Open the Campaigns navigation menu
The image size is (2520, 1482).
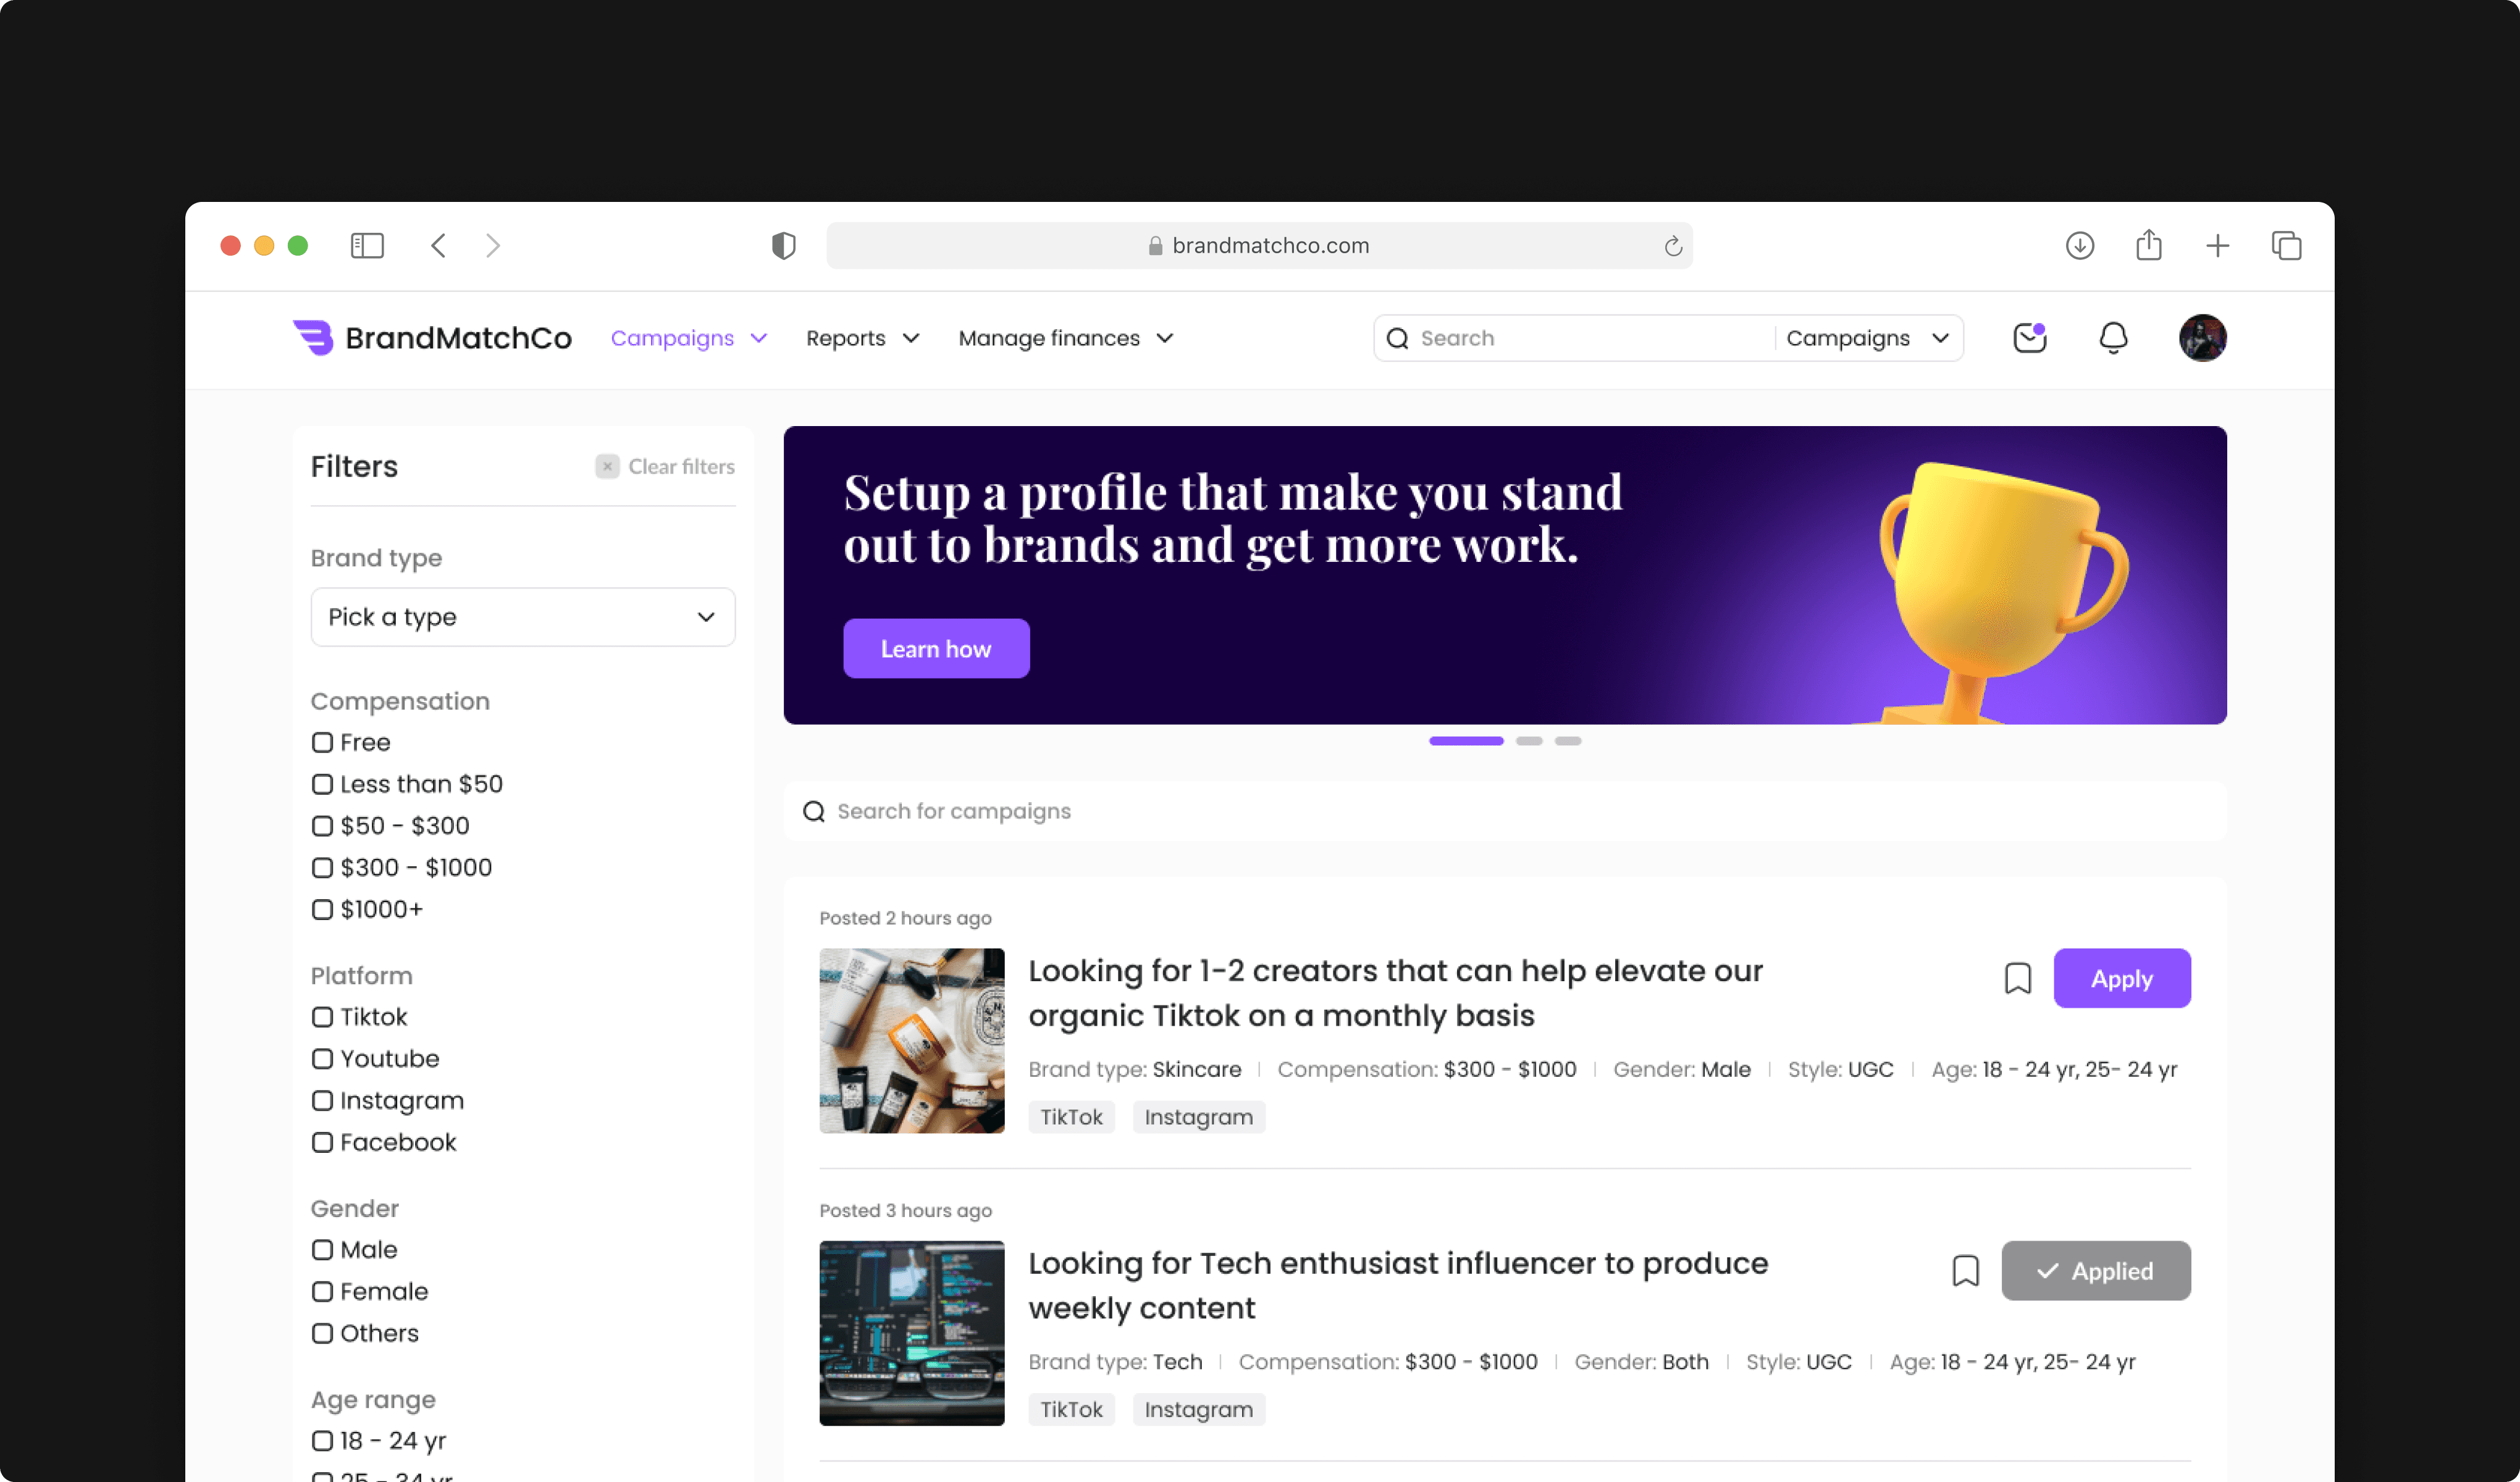(688, 338)
